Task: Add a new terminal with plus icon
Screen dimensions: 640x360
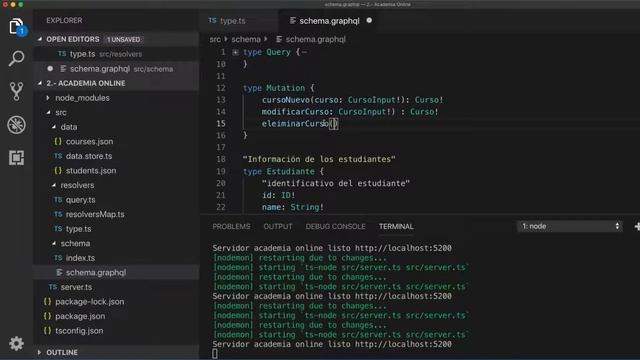Action: tap(637, 226)
